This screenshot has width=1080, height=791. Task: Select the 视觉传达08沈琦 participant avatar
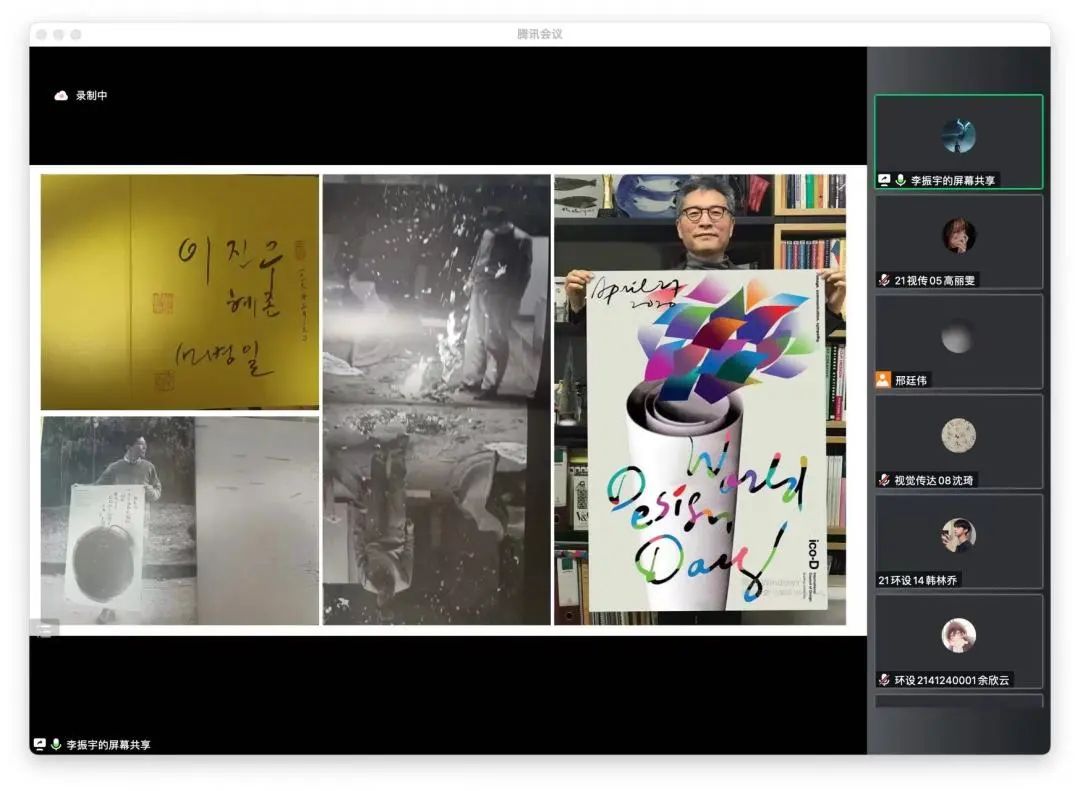[958, 435]
